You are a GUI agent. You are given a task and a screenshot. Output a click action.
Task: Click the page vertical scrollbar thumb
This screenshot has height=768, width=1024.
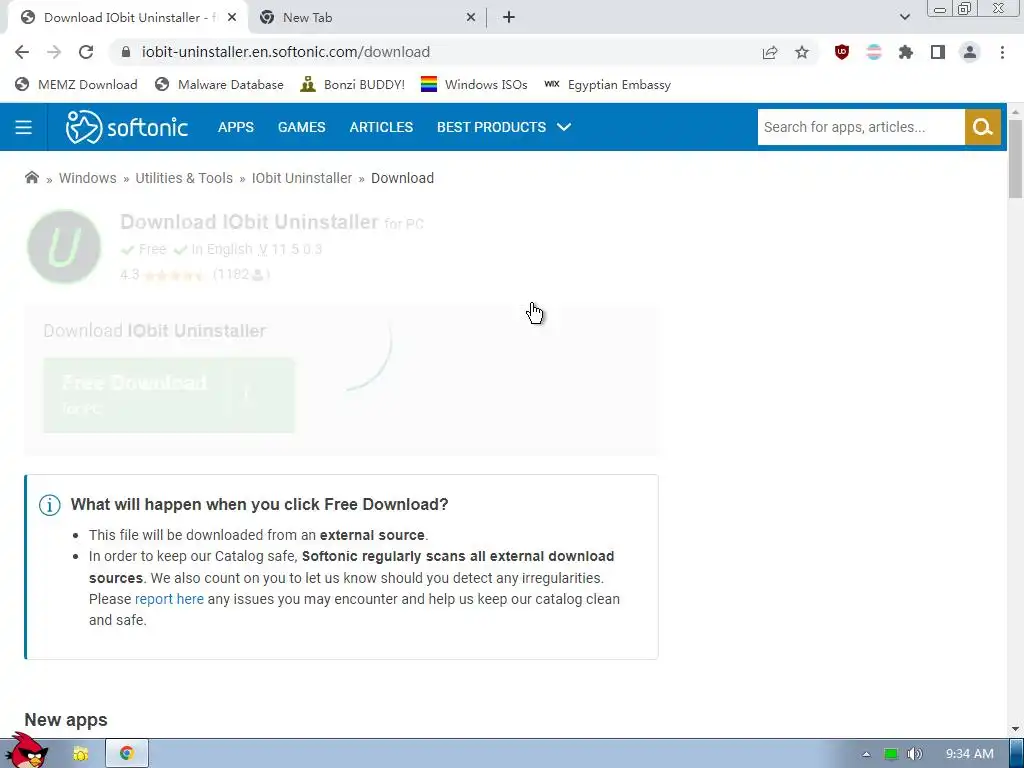[x=1016, y=159]
